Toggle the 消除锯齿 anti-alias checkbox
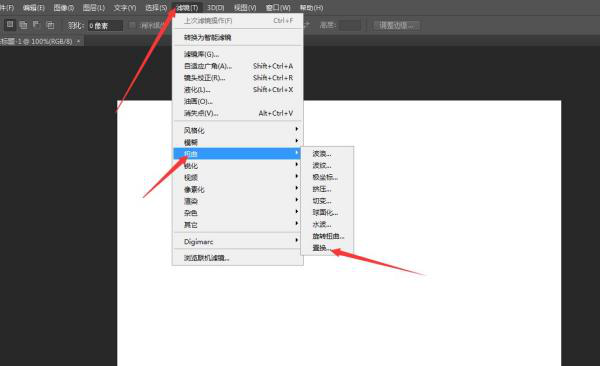Image resolution: width=600 pixels, height=366 pixels. click(x=132, y=25)
